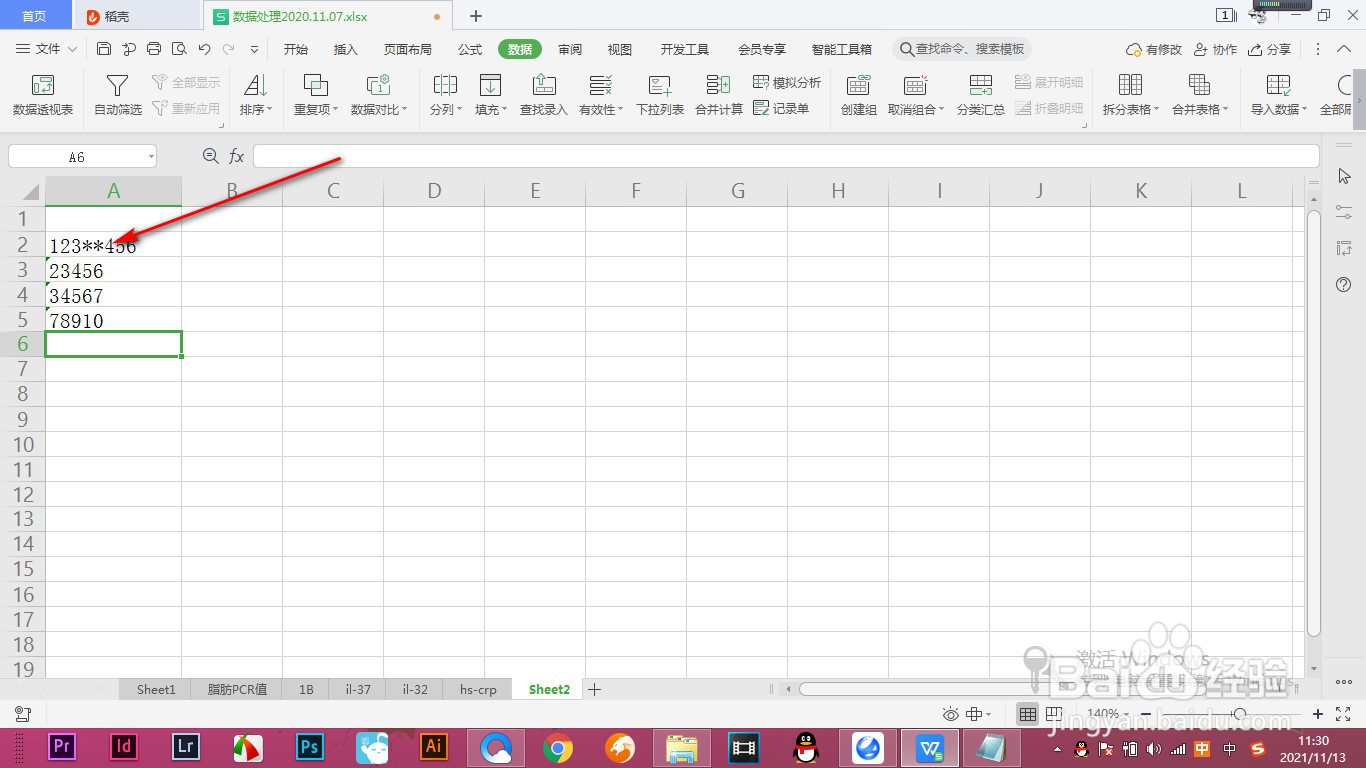Add a new sheet with plus button
1366x768 pixels.
pyautogui.click(x=594, y=689)
